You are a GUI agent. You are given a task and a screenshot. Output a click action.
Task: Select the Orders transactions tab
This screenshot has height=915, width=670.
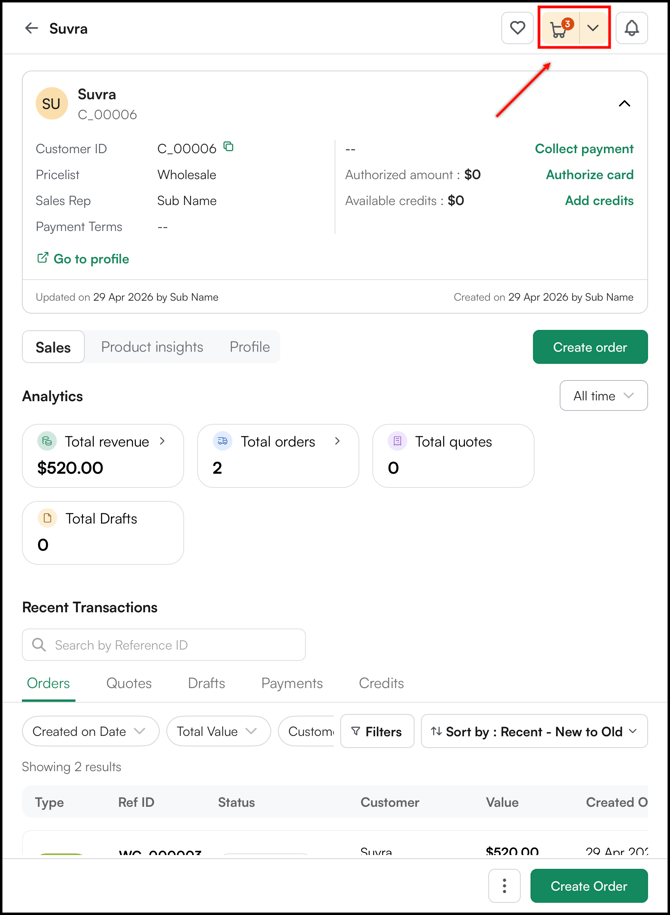(x=48, y=683)
